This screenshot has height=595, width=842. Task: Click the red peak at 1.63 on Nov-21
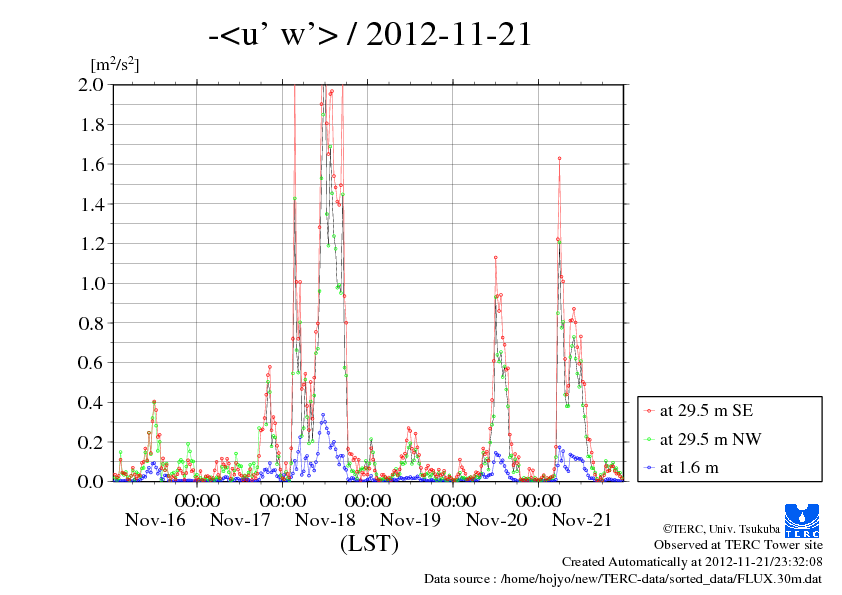pos(560,158)
